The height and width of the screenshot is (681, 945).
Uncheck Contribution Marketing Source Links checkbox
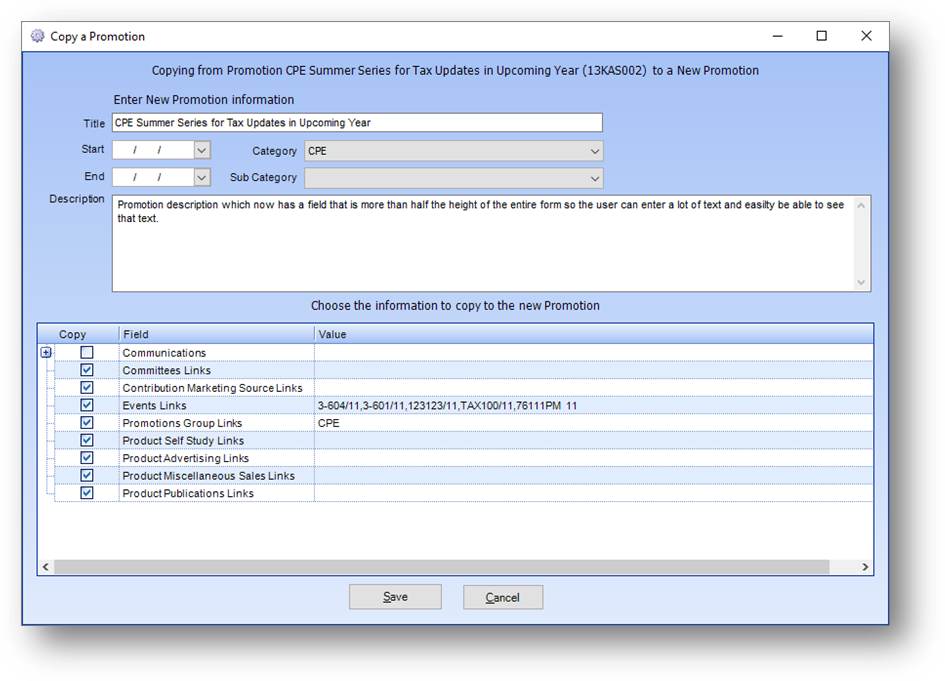click(x=87, y=388)
